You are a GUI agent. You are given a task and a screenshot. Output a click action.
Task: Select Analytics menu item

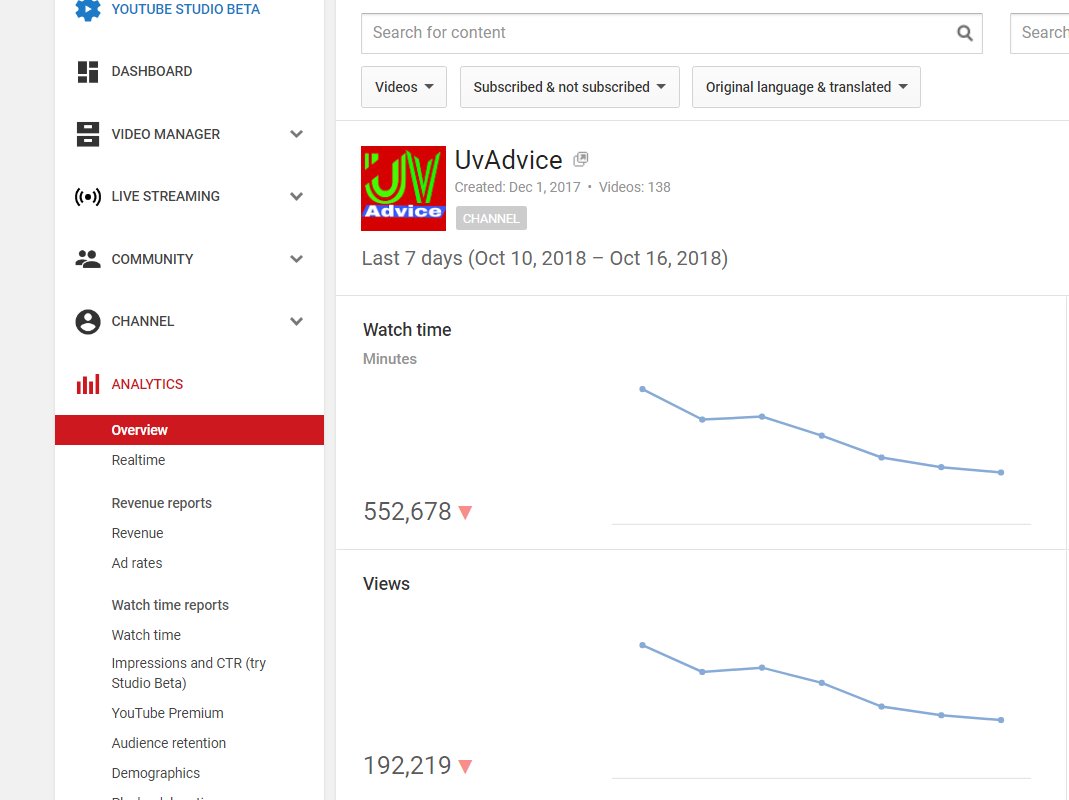(x=147, y=384)
